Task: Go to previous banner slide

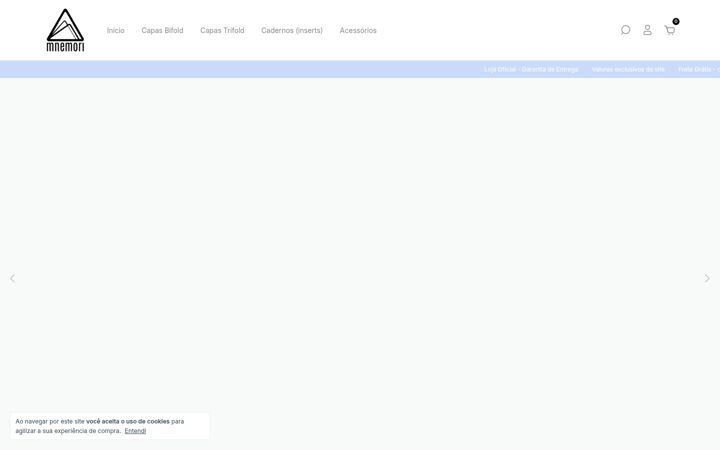Action: [x=12, y=278]
